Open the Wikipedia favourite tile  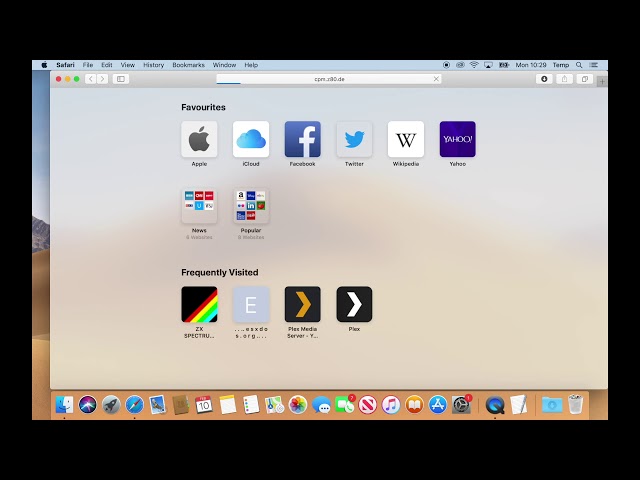(406, 139)
